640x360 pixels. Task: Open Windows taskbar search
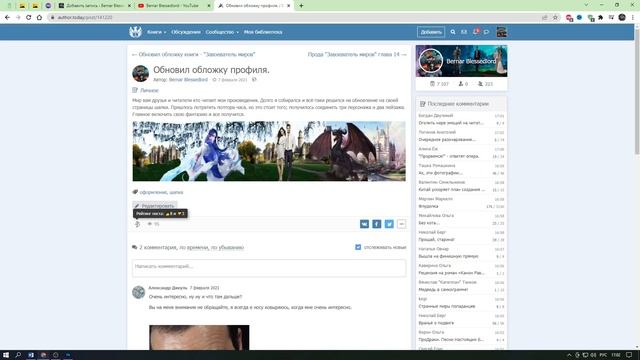click(x=18, y=355)
